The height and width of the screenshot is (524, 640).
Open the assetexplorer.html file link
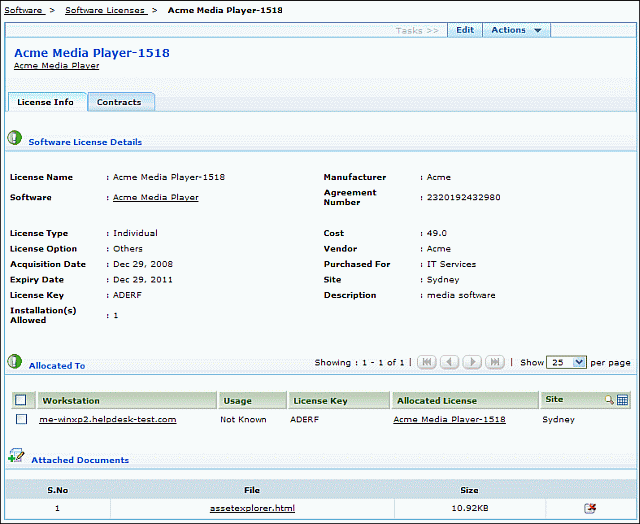tap(252, 508)
